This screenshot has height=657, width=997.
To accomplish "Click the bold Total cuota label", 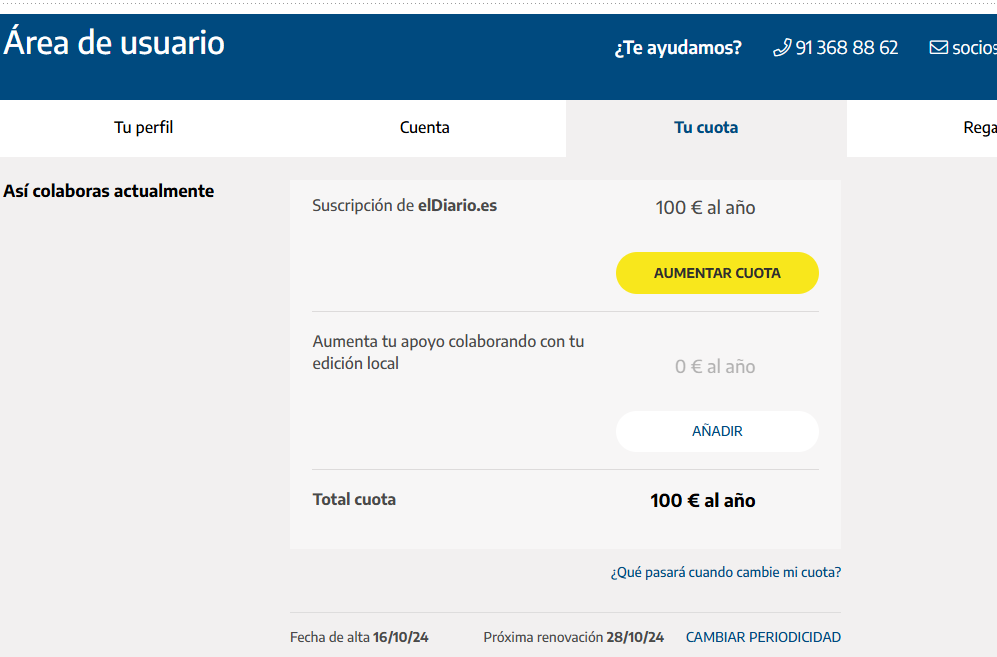I will pos(354,499).
